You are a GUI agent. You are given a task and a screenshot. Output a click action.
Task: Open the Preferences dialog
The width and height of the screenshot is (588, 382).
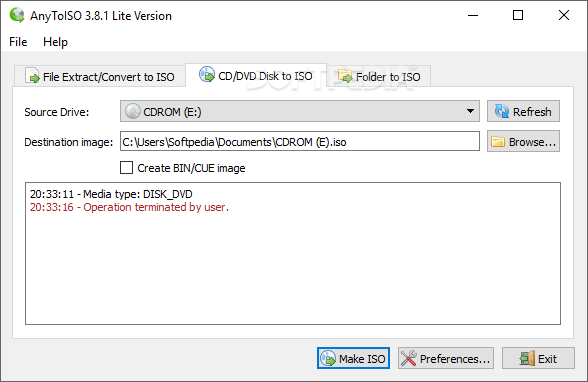pyautogui.click(x=446, y=358)
